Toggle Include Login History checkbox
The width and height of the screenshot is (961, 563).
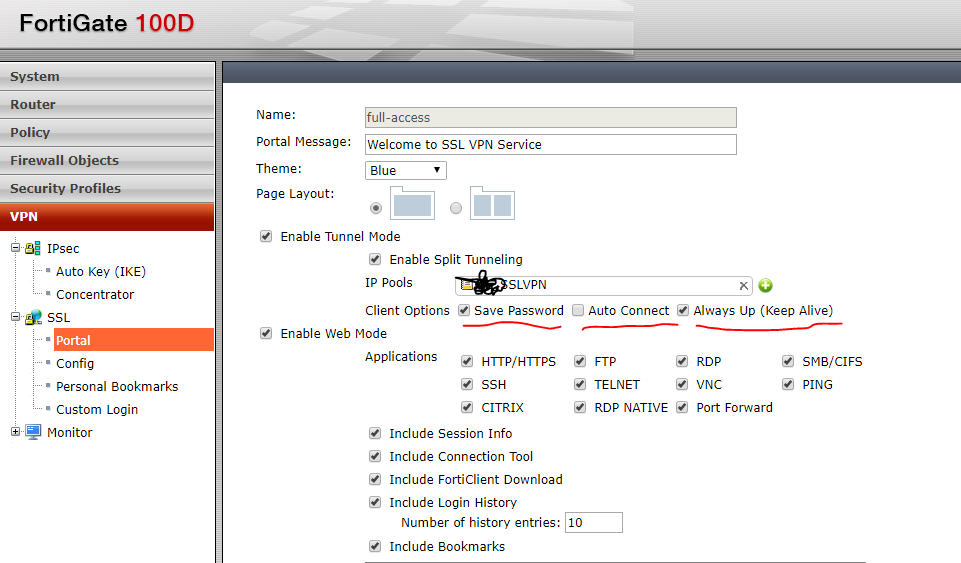pyautogui.click(x=375, y=502)
